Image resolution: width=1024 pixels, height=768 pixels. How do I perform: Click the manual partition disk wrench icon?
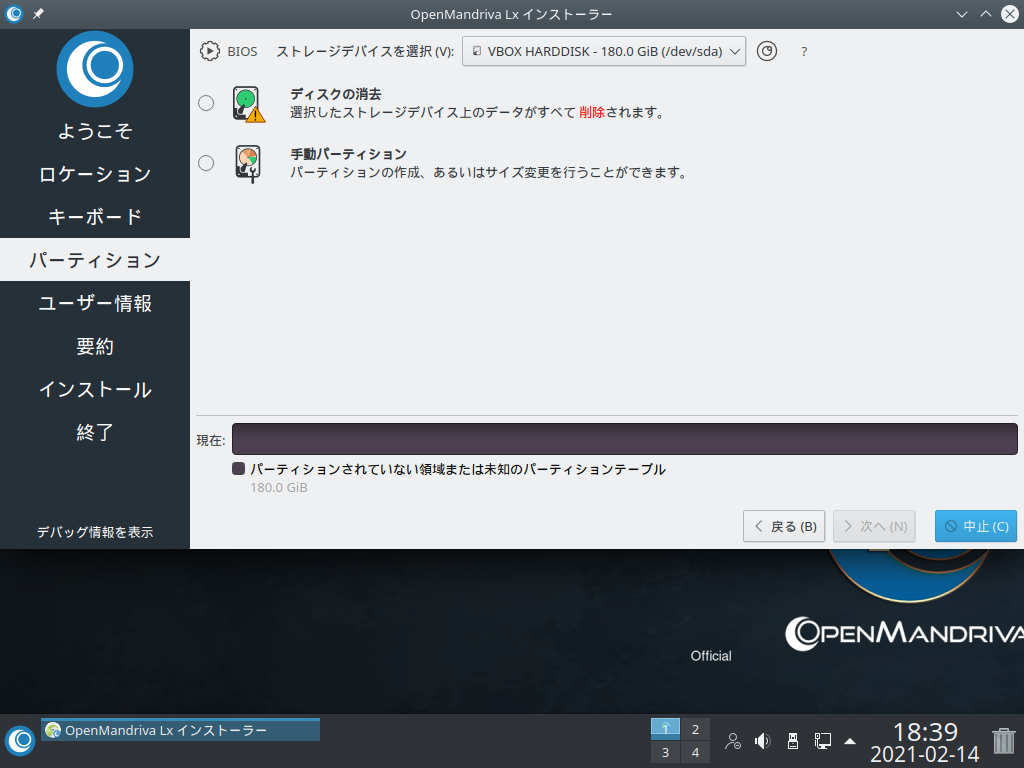coord(248,163)
